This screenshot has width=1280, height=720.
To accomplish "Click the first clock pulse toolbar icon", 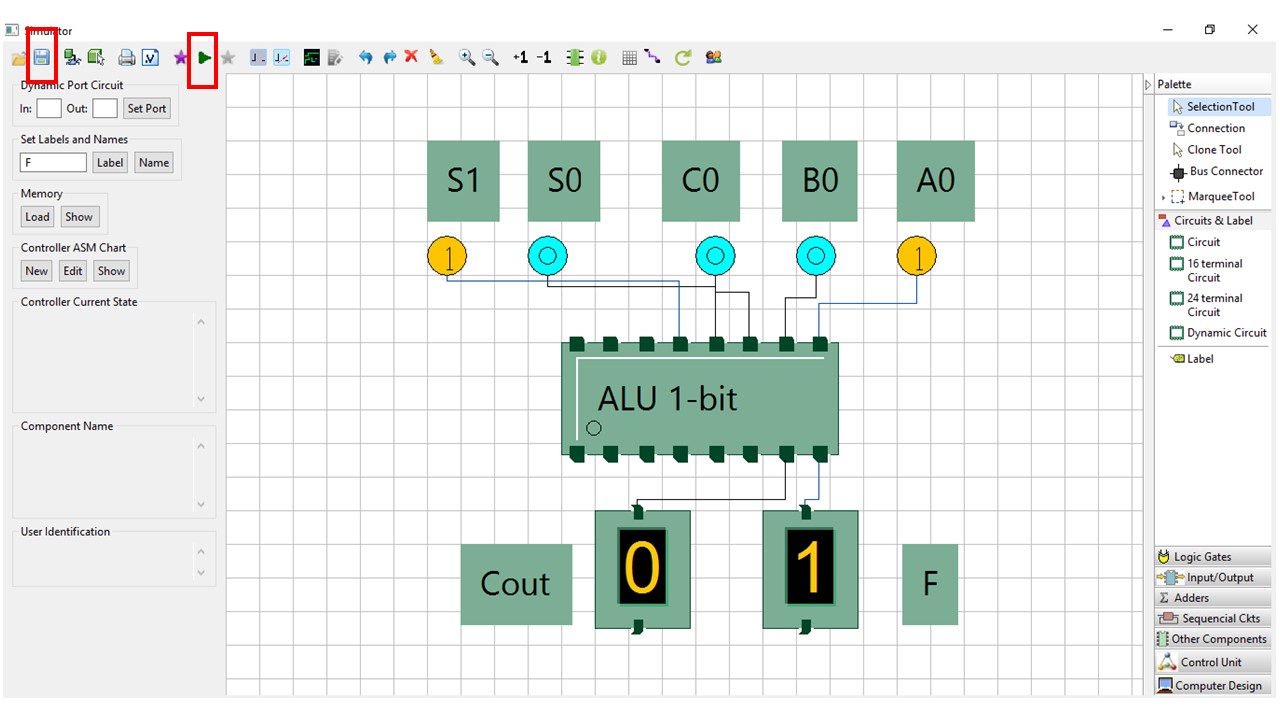I will pos(258,57).
